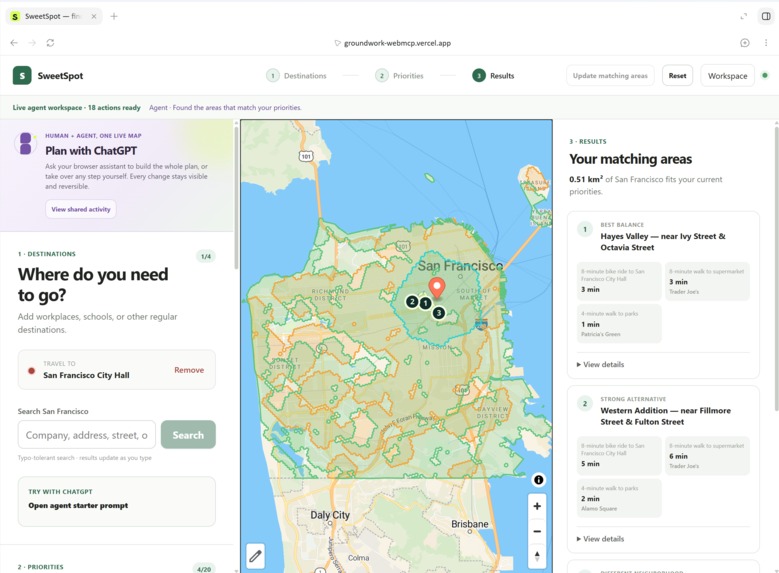
Task: Focus the company or address search field
Action: [87, 435]
